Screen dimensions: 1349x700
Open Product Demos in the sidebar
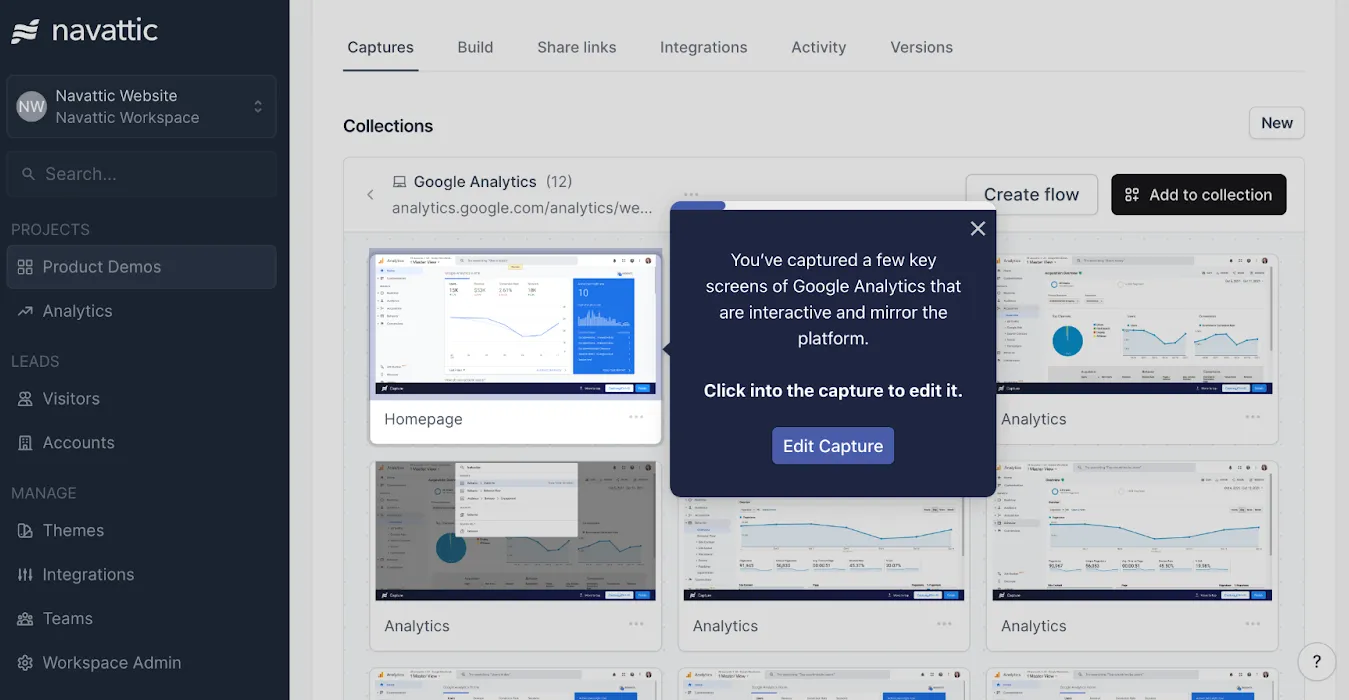point(141,267)
